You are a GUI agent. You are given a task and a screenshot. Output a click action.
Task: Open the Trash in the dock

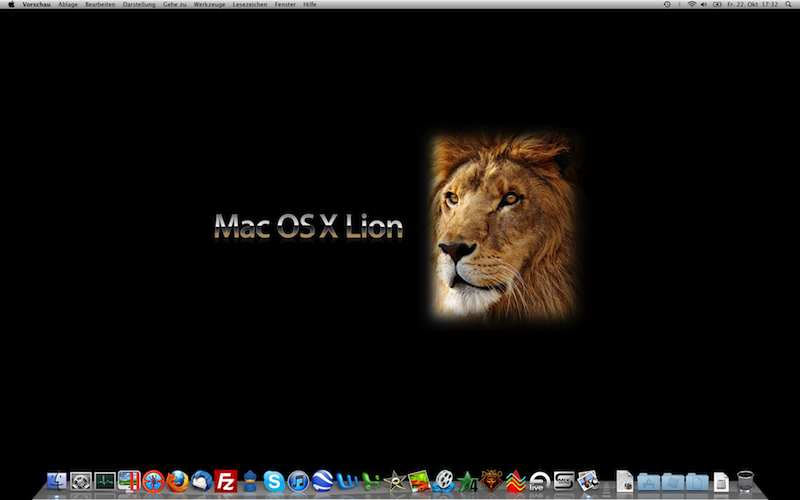745,482
